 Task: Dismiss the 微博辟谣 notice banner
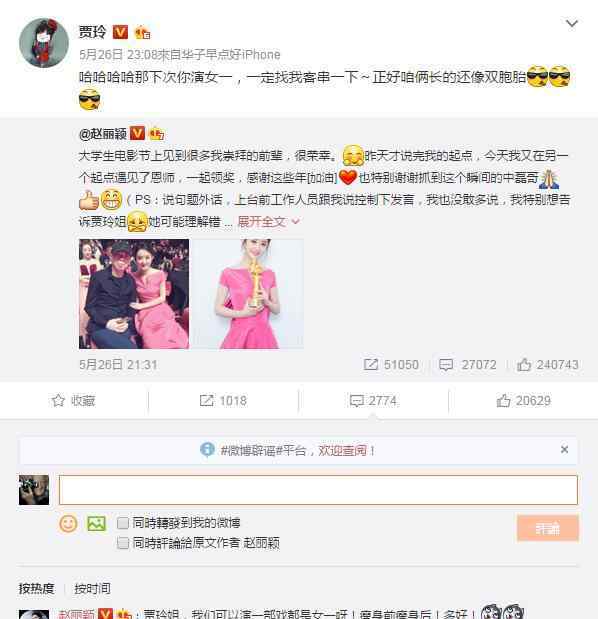pos(564,449)
